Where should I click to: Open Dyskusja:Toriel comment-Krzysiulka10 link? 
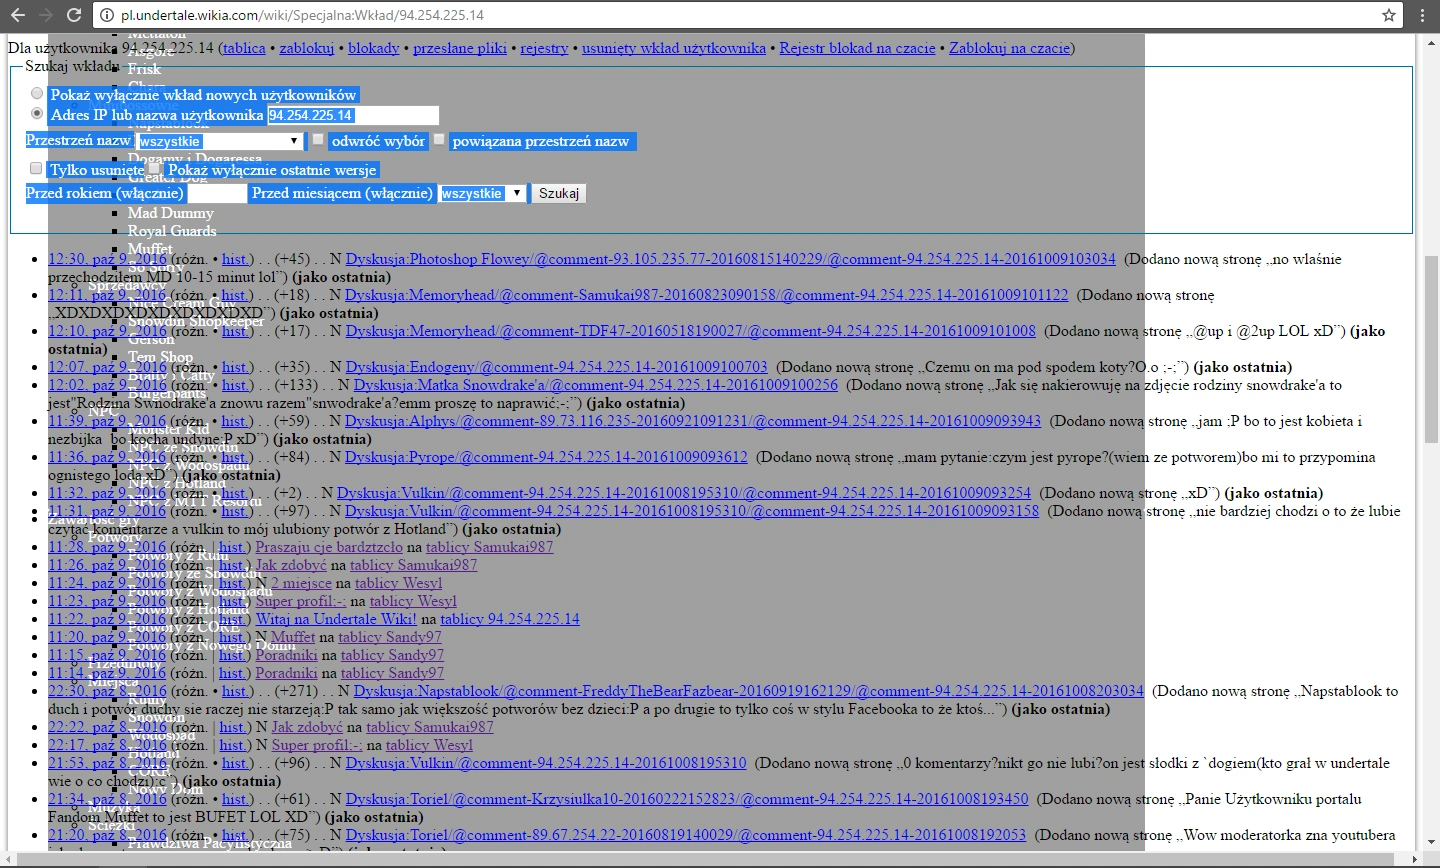coord(687,799)
